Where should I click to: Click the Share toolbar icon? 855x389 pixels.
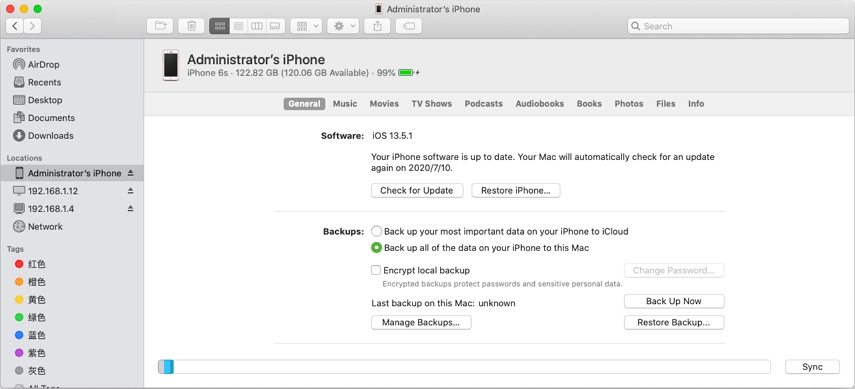(x=377, y=26)
